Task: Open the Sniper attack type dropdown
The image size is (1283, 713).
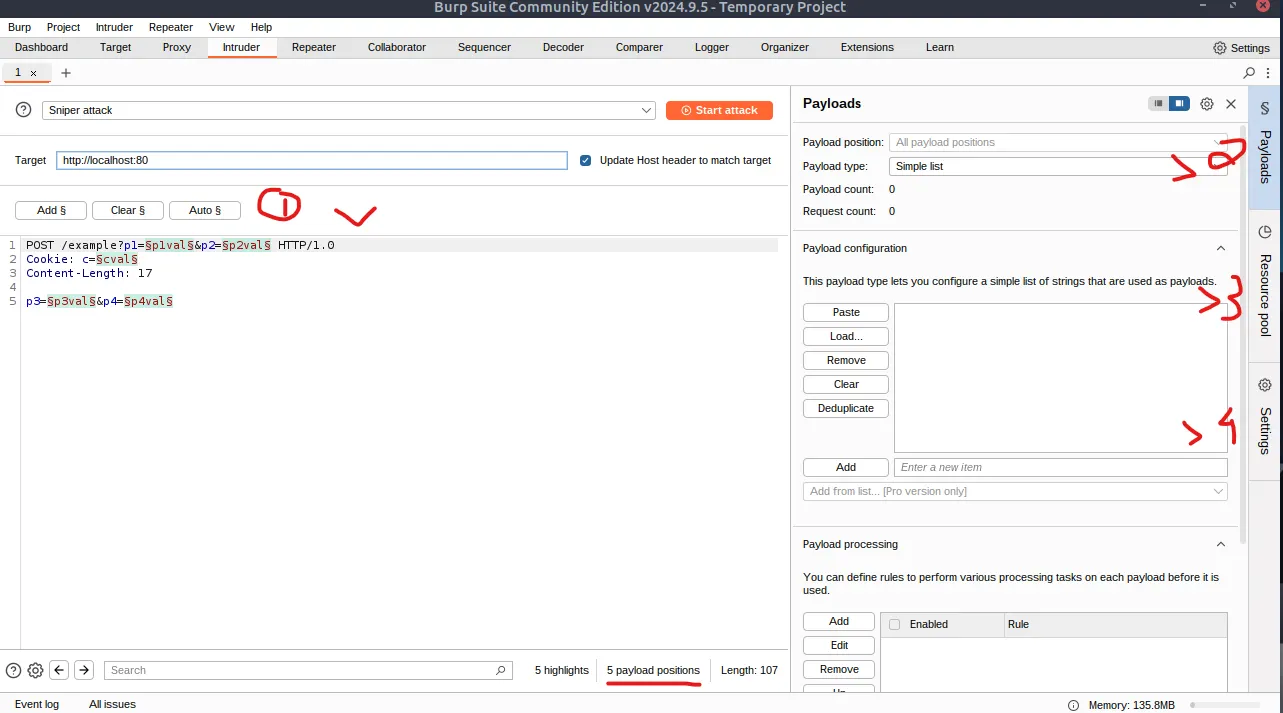Action: (x=646, y=110)
